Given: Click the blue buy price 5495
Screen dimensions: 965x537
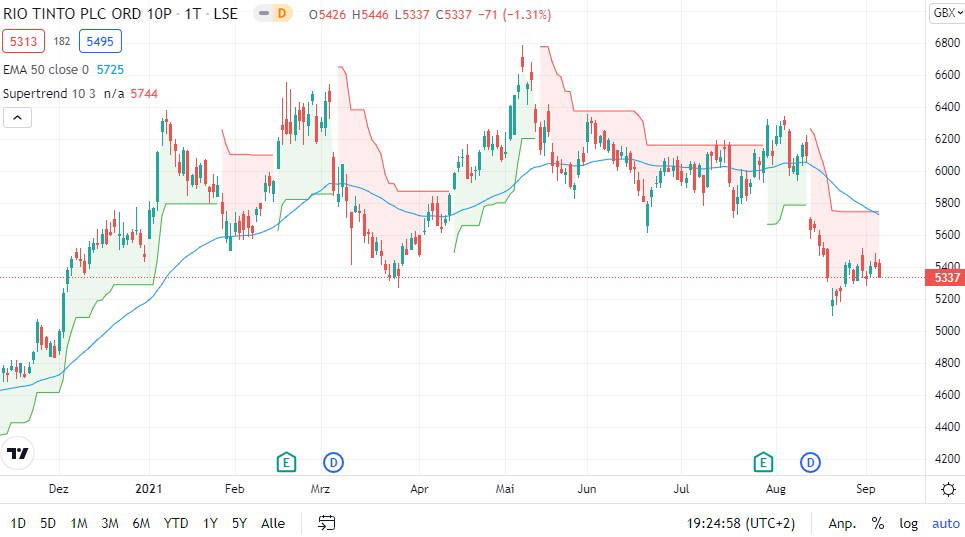Looking at the screenshot, I should point(100,41).
